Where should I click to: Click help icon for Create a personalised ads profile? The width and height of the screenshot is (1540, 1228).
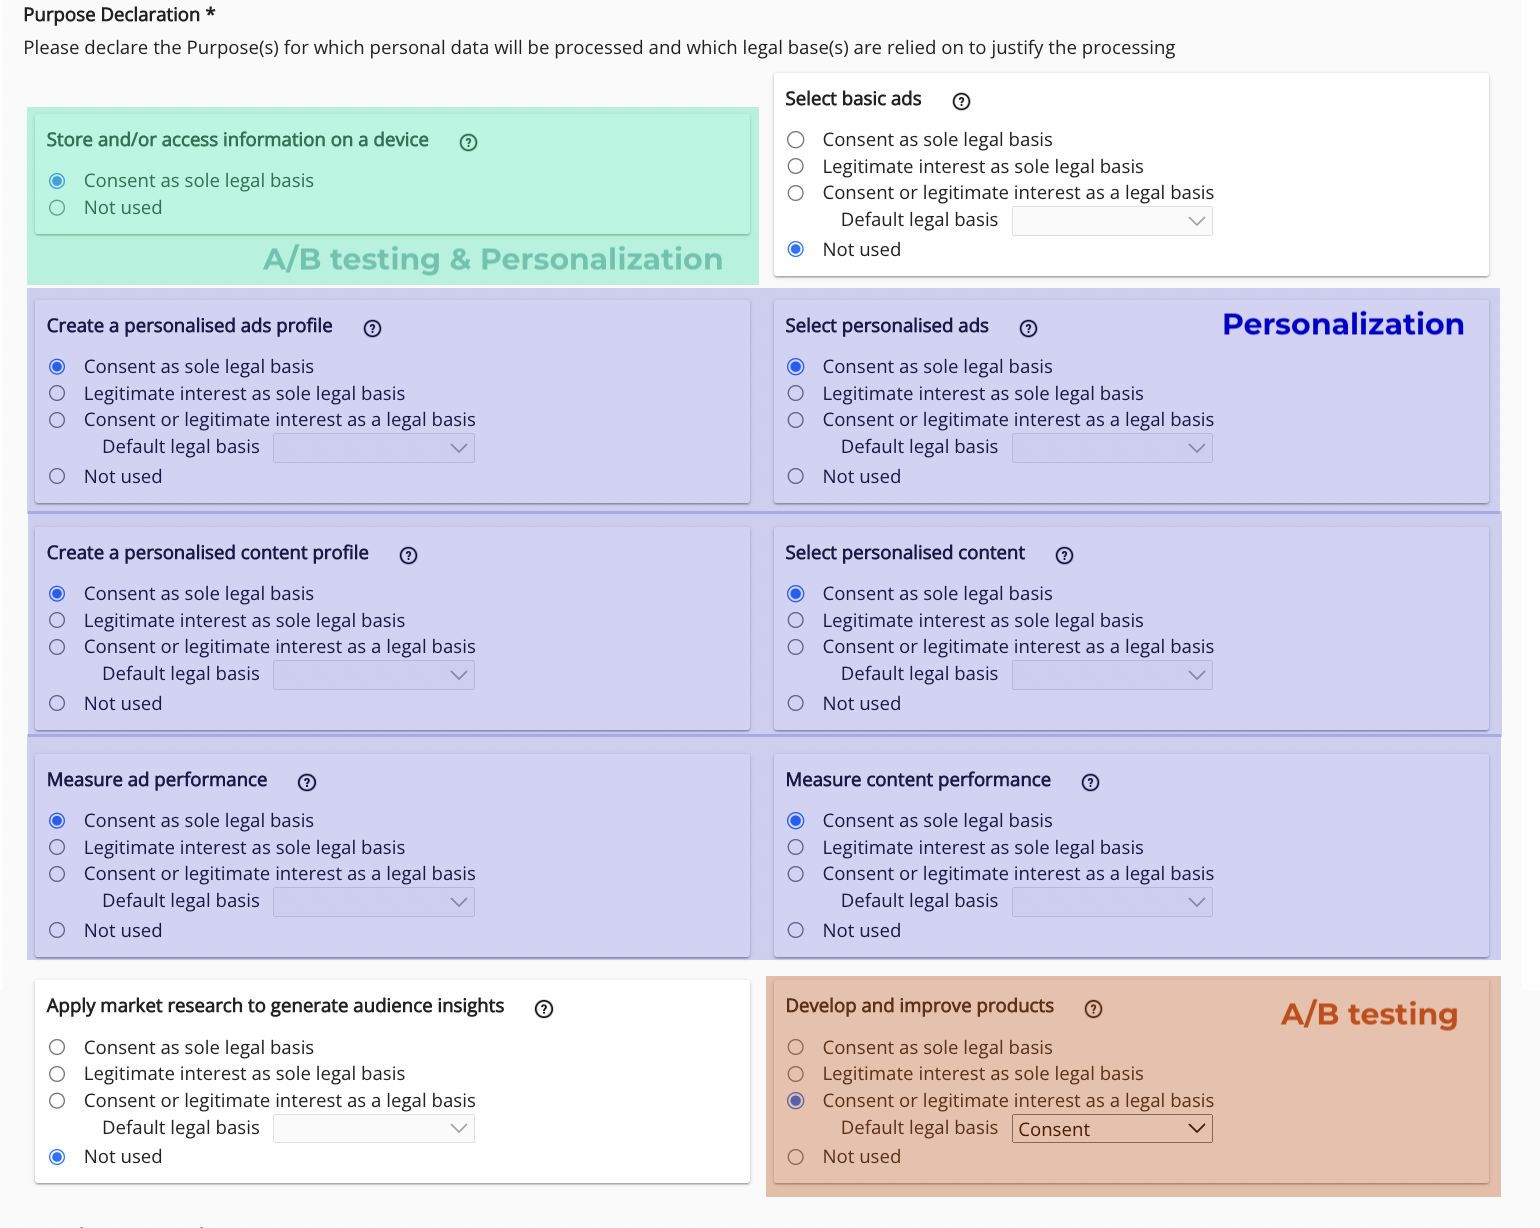tap(372, 328)
